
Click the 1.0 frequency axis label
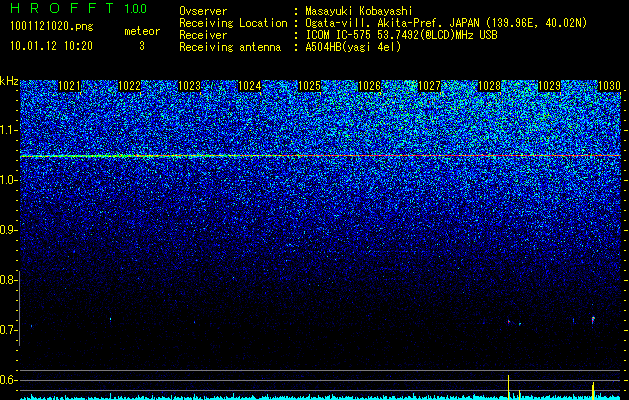tap(9, 180)
